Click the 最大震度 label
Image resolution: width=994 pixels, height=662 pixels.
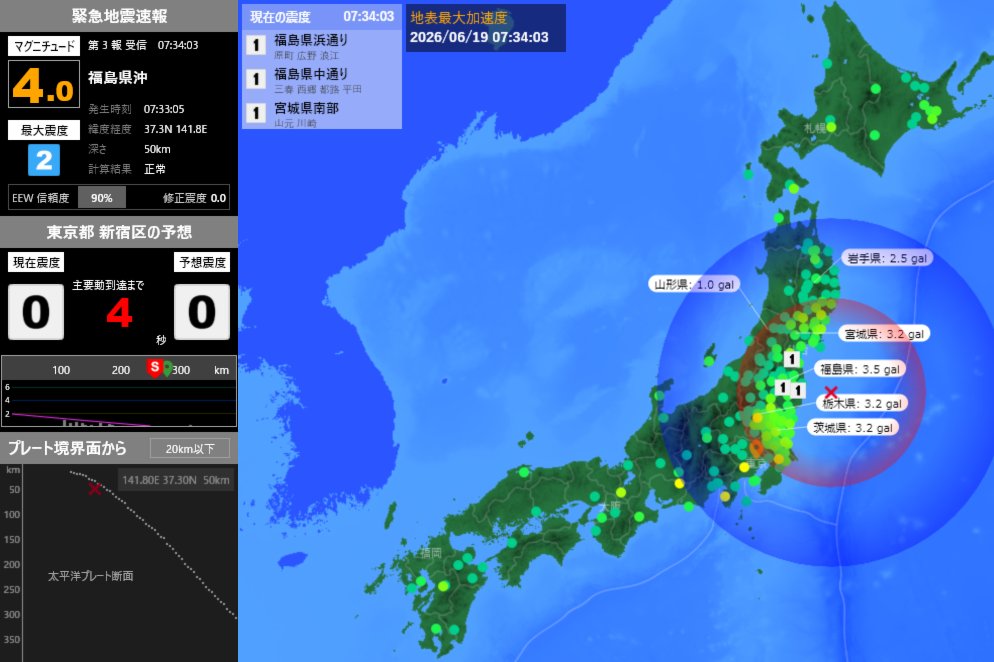[x=44, y=130]
